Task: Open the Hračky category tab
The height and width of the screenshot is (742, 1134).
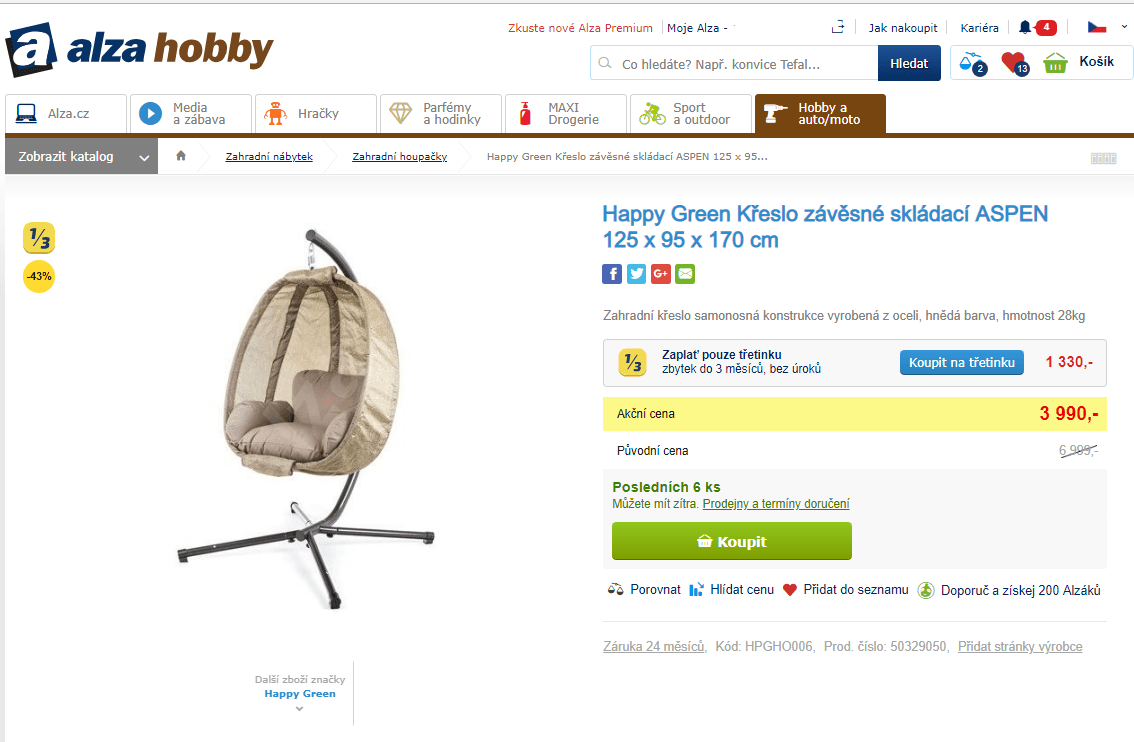Action: point(315,114)
